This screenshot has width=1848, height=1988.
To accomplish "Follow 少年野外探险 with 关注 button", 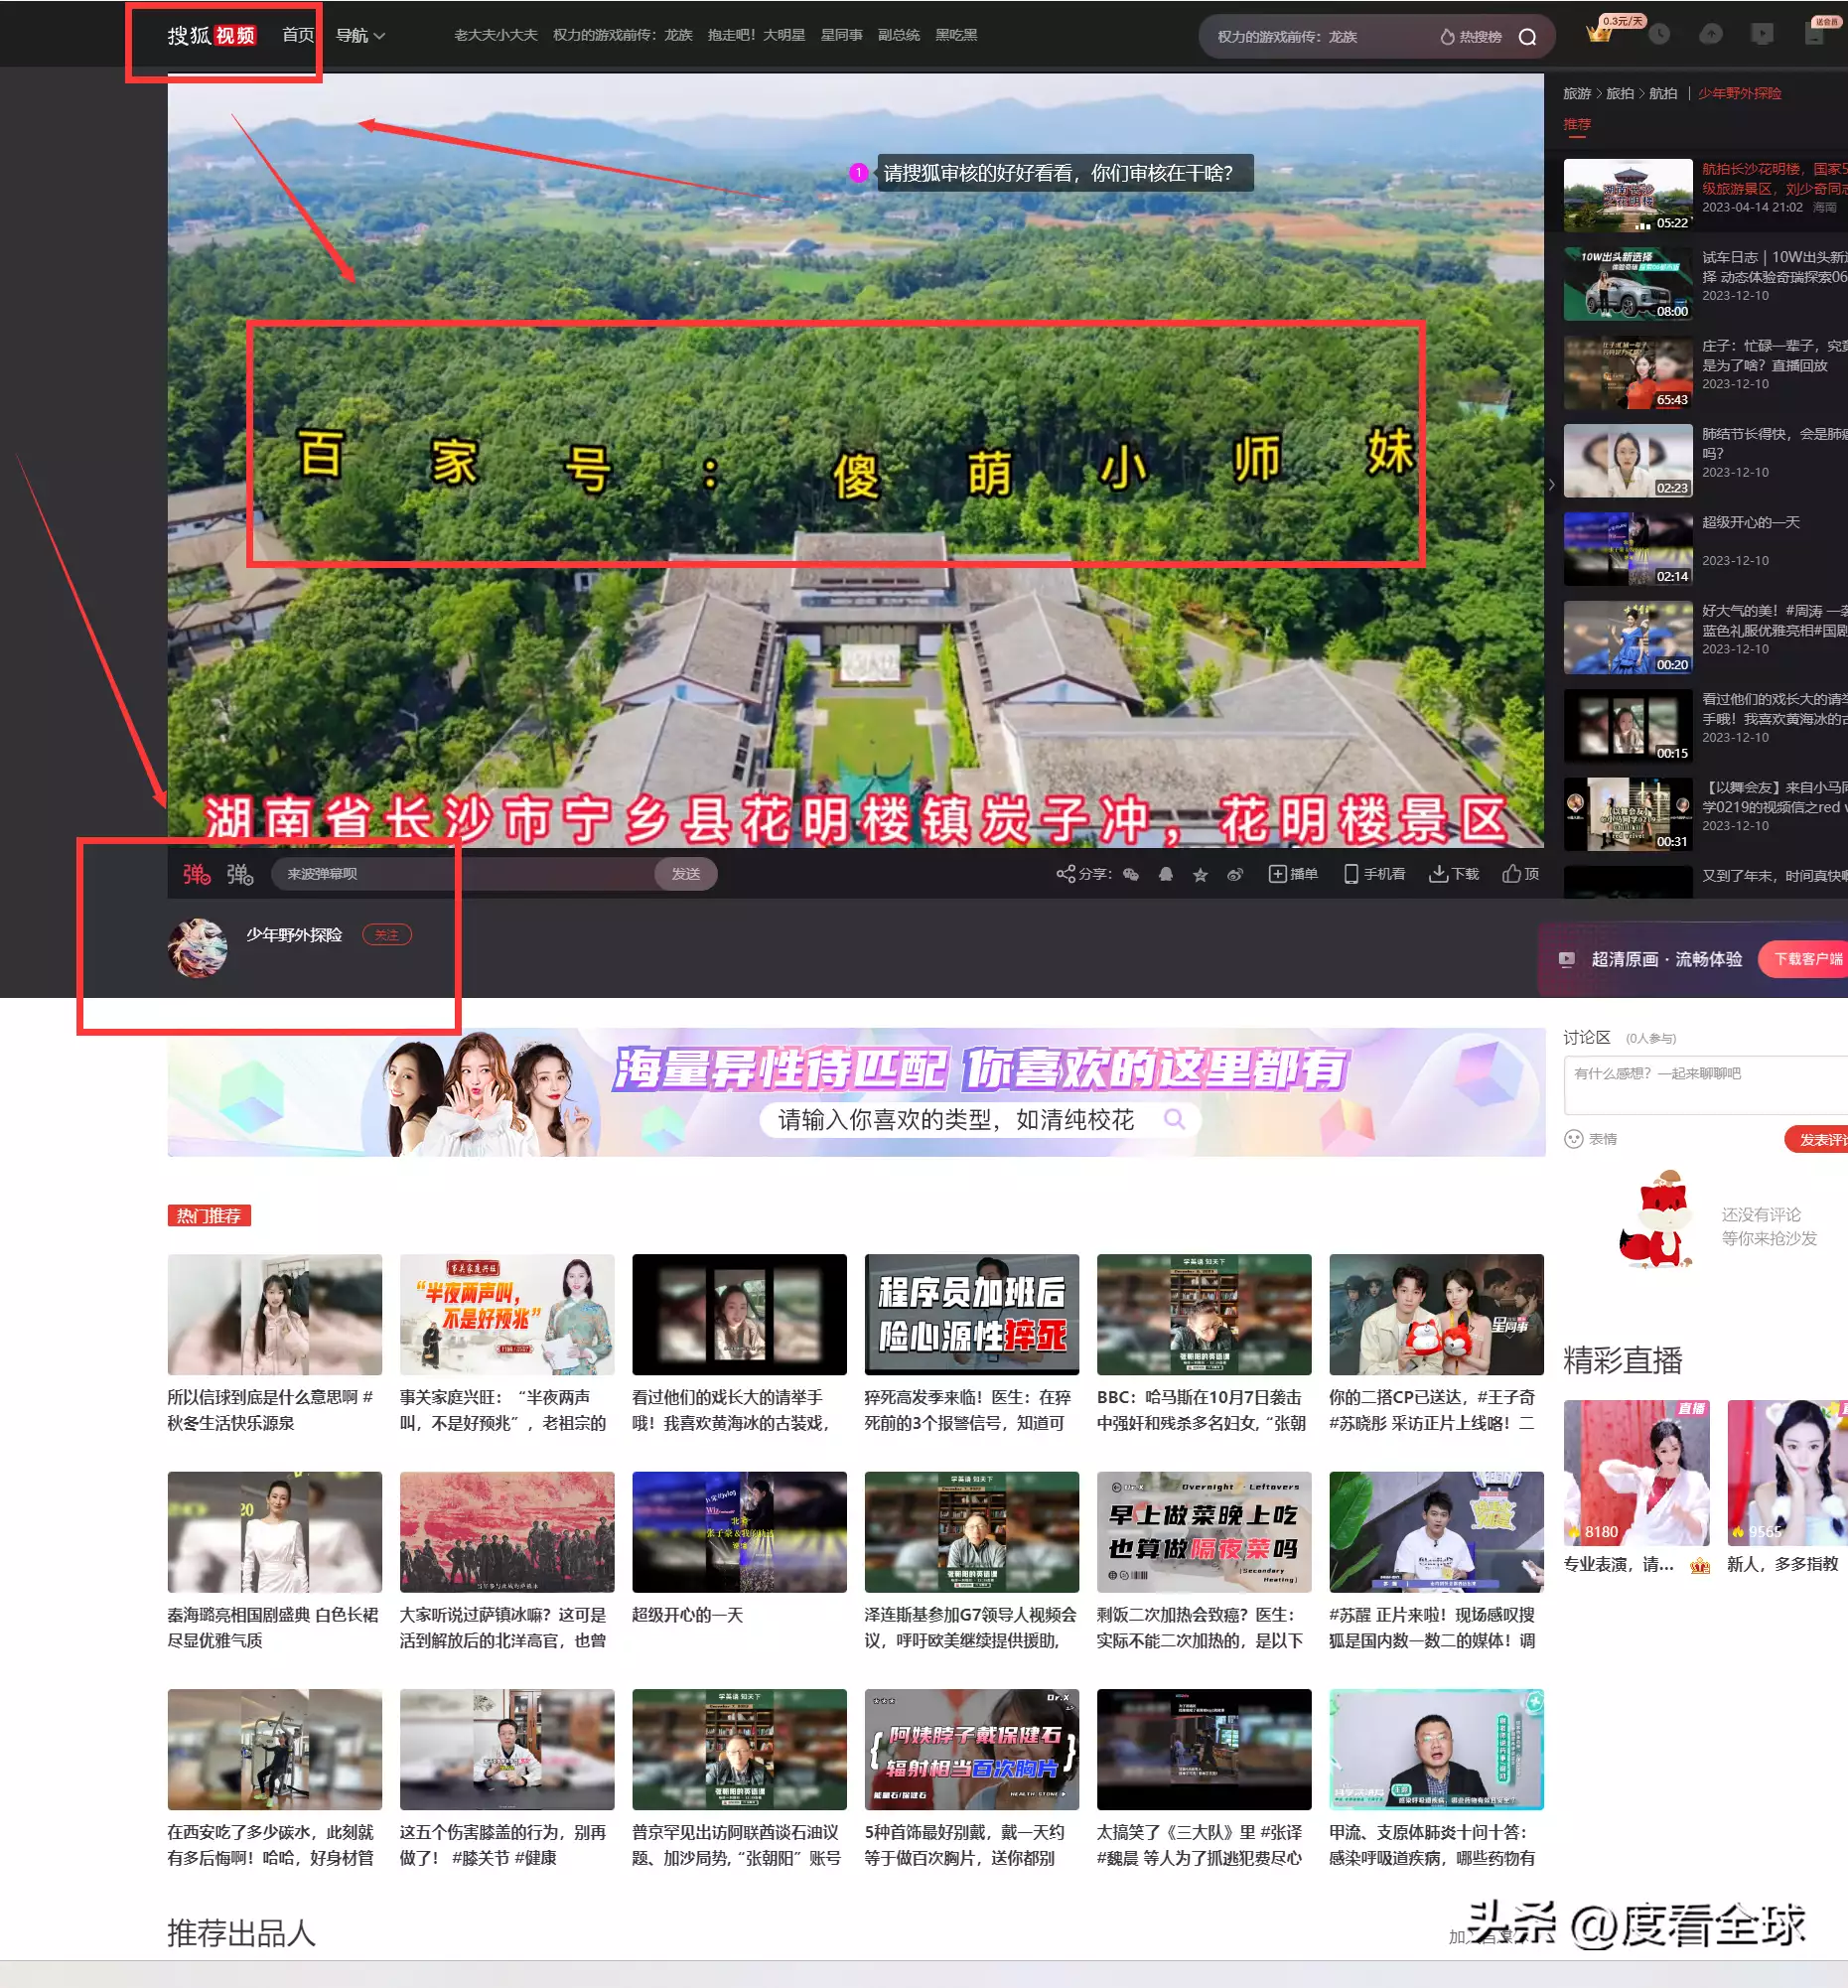I will pos(387,935).
